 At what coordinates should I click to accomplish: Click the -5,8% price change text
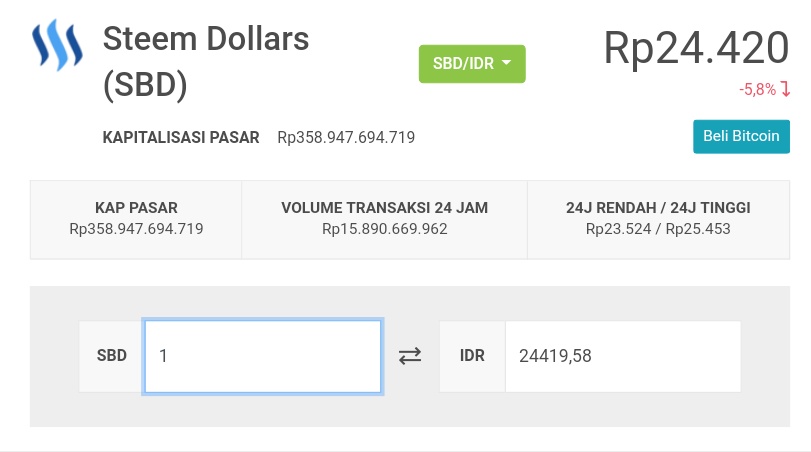tap(757, 90)
